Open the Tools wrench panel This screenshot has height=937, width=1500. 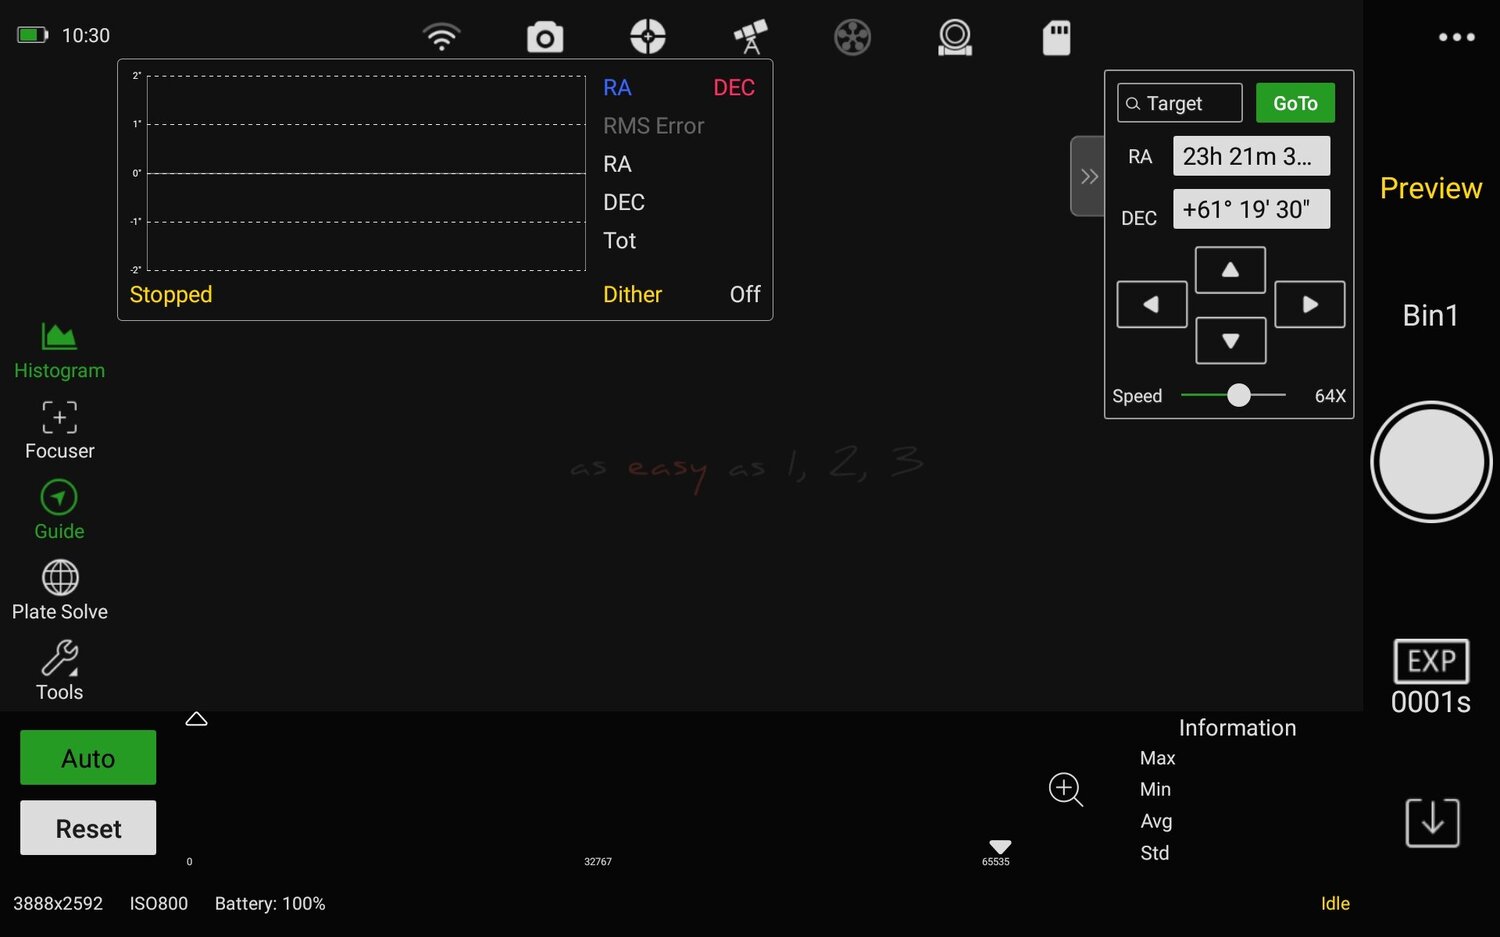(59, 670)
